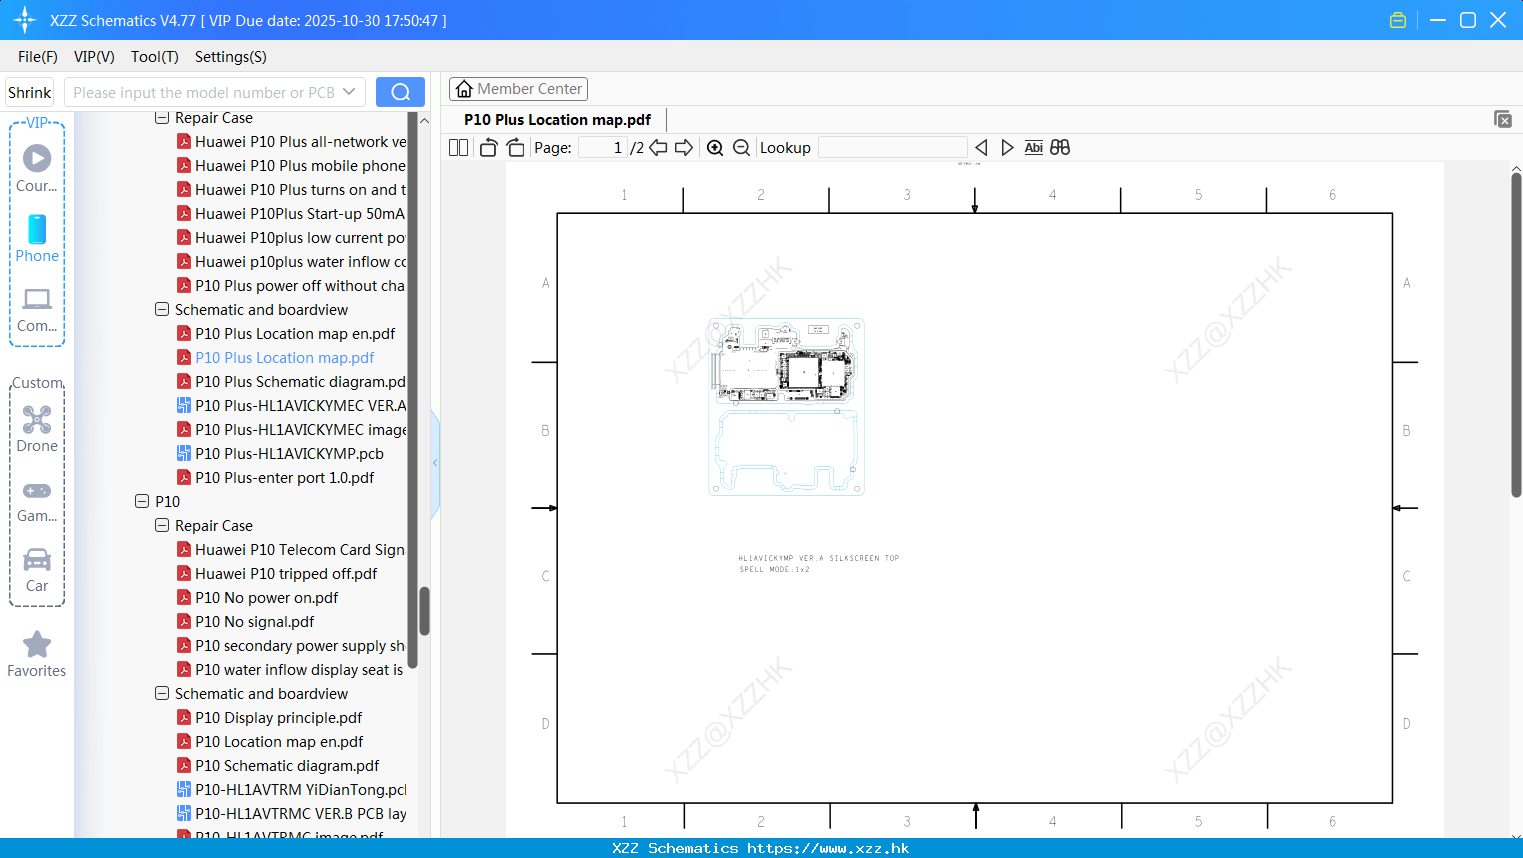Click the Lookup text field
The width and height of the screenshot is (1523, 858).
(x=892, y=147)
